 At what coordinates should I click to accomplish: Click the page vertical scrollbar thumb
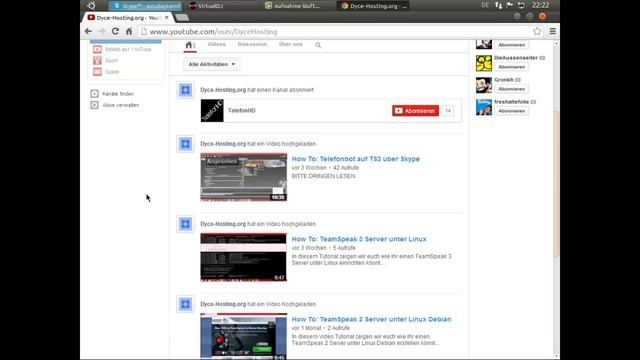pos(556,184)
